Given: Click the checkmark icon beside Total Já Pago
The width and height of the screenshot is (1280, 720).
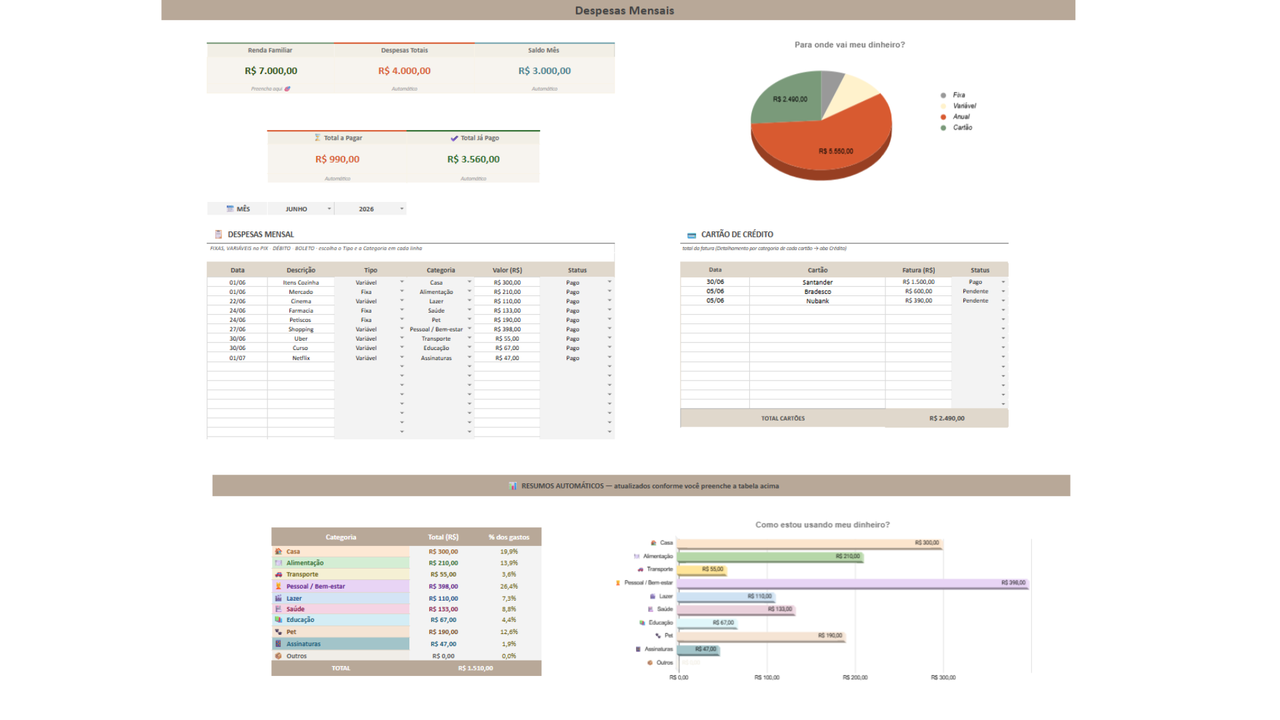Looking at the screenshot, I should tap(454, 138).
